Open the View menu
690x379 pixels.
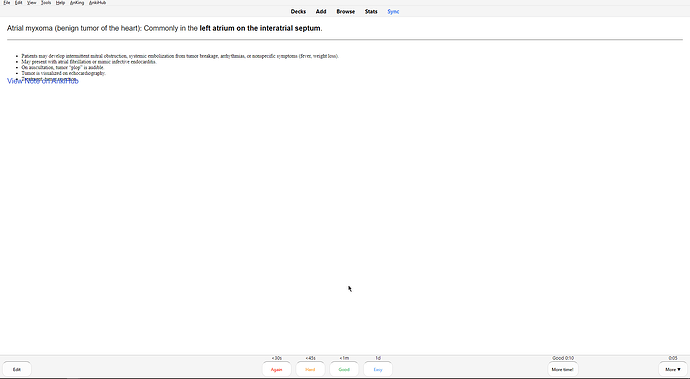[x=32, y=3]
